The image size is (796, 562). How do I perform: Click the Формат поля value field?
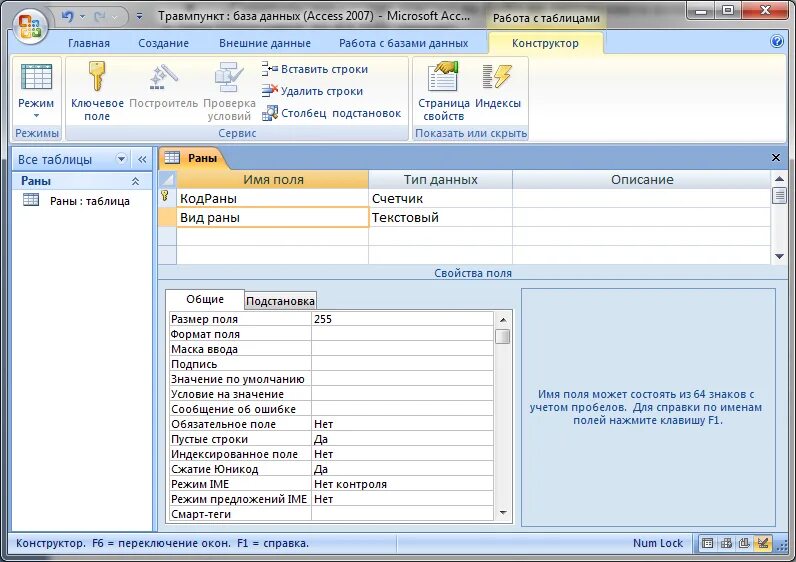[402, 334]
